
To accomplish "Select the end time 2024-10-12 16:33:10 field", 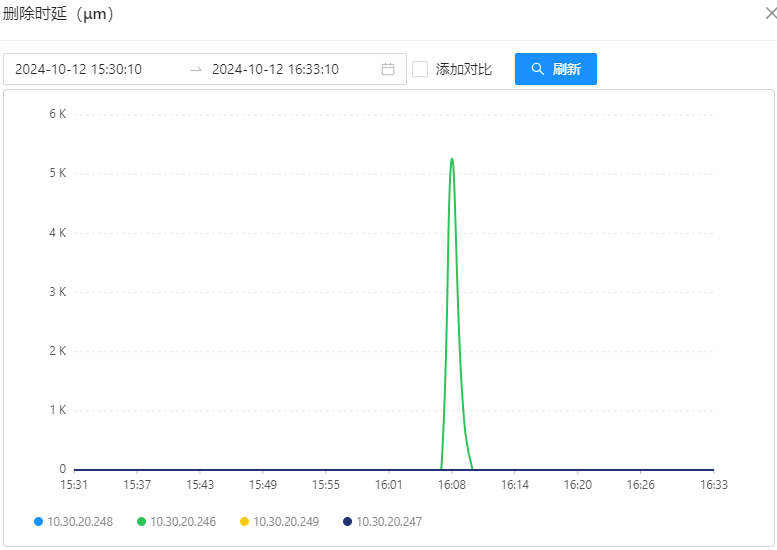I will pos(275,69).
